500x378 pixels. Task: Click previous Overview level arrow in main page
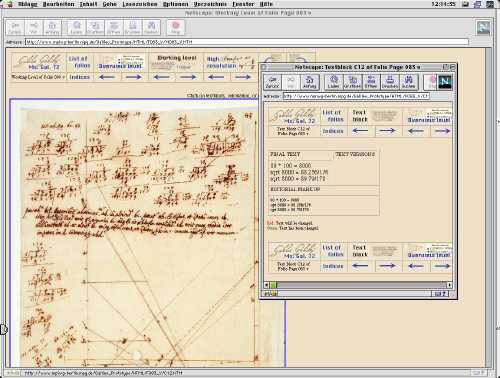pyautogui.click(x=107, y=77)
